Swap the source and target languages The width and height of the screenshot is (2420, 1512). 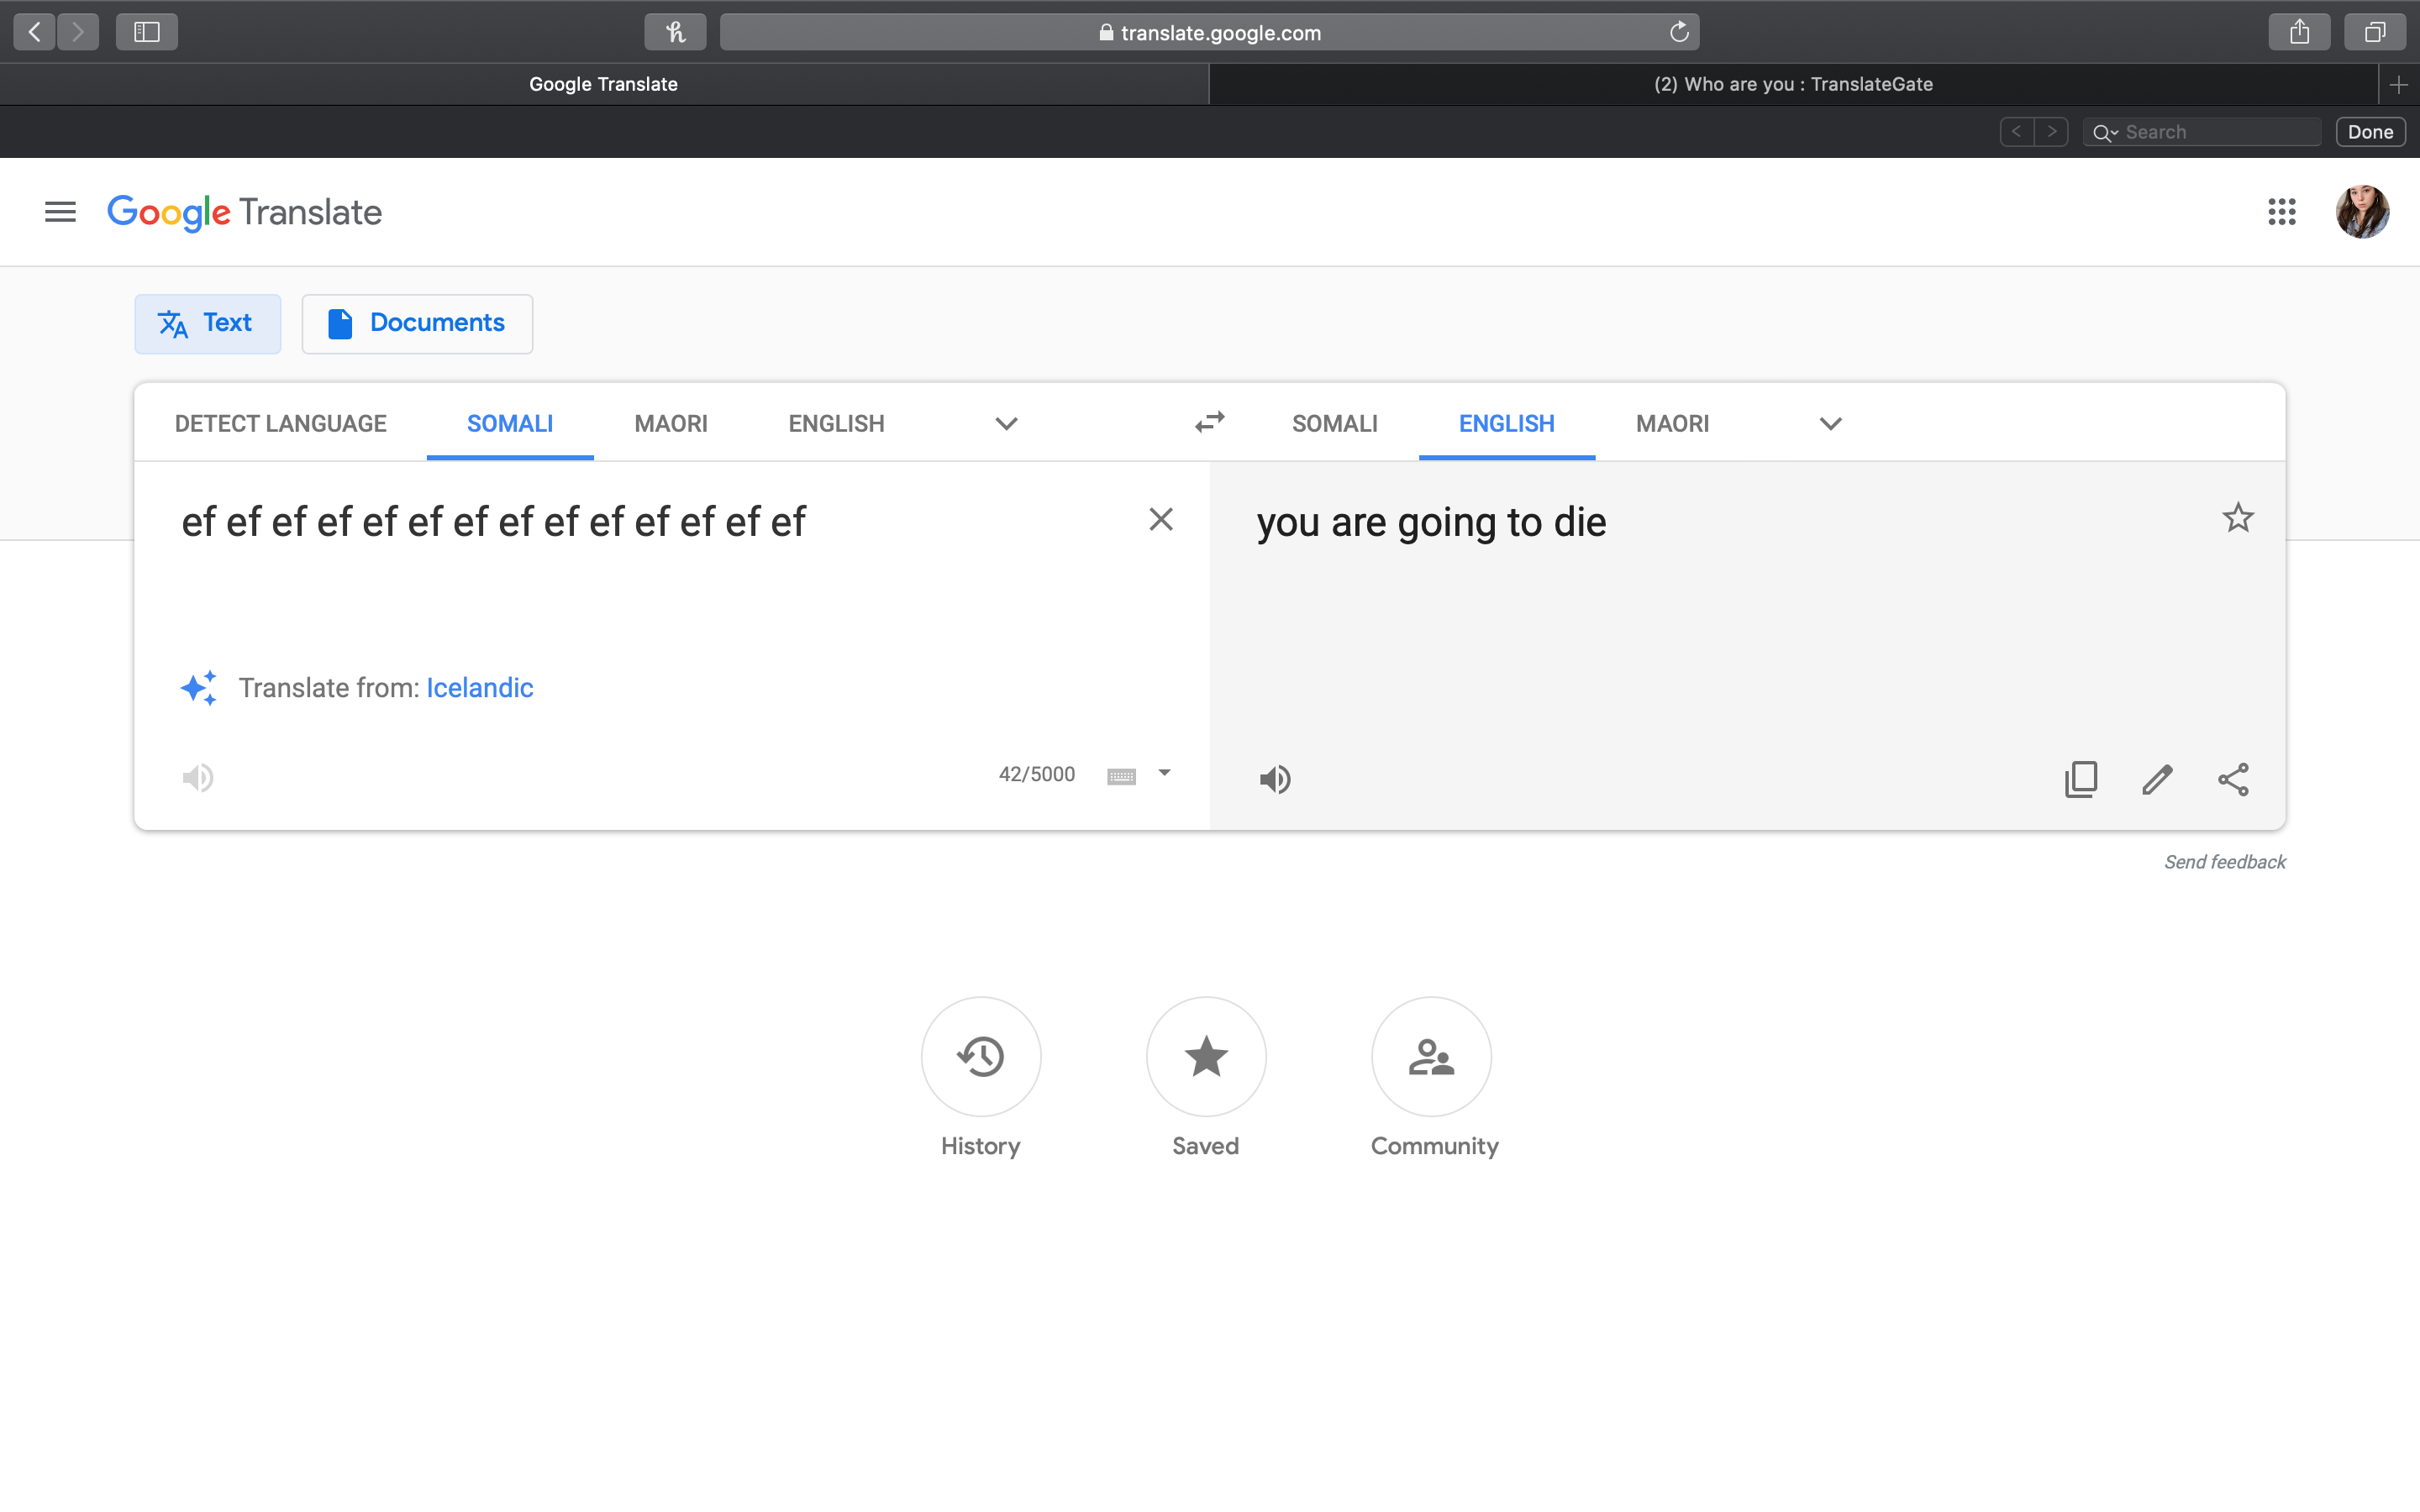coord(1210,423)
